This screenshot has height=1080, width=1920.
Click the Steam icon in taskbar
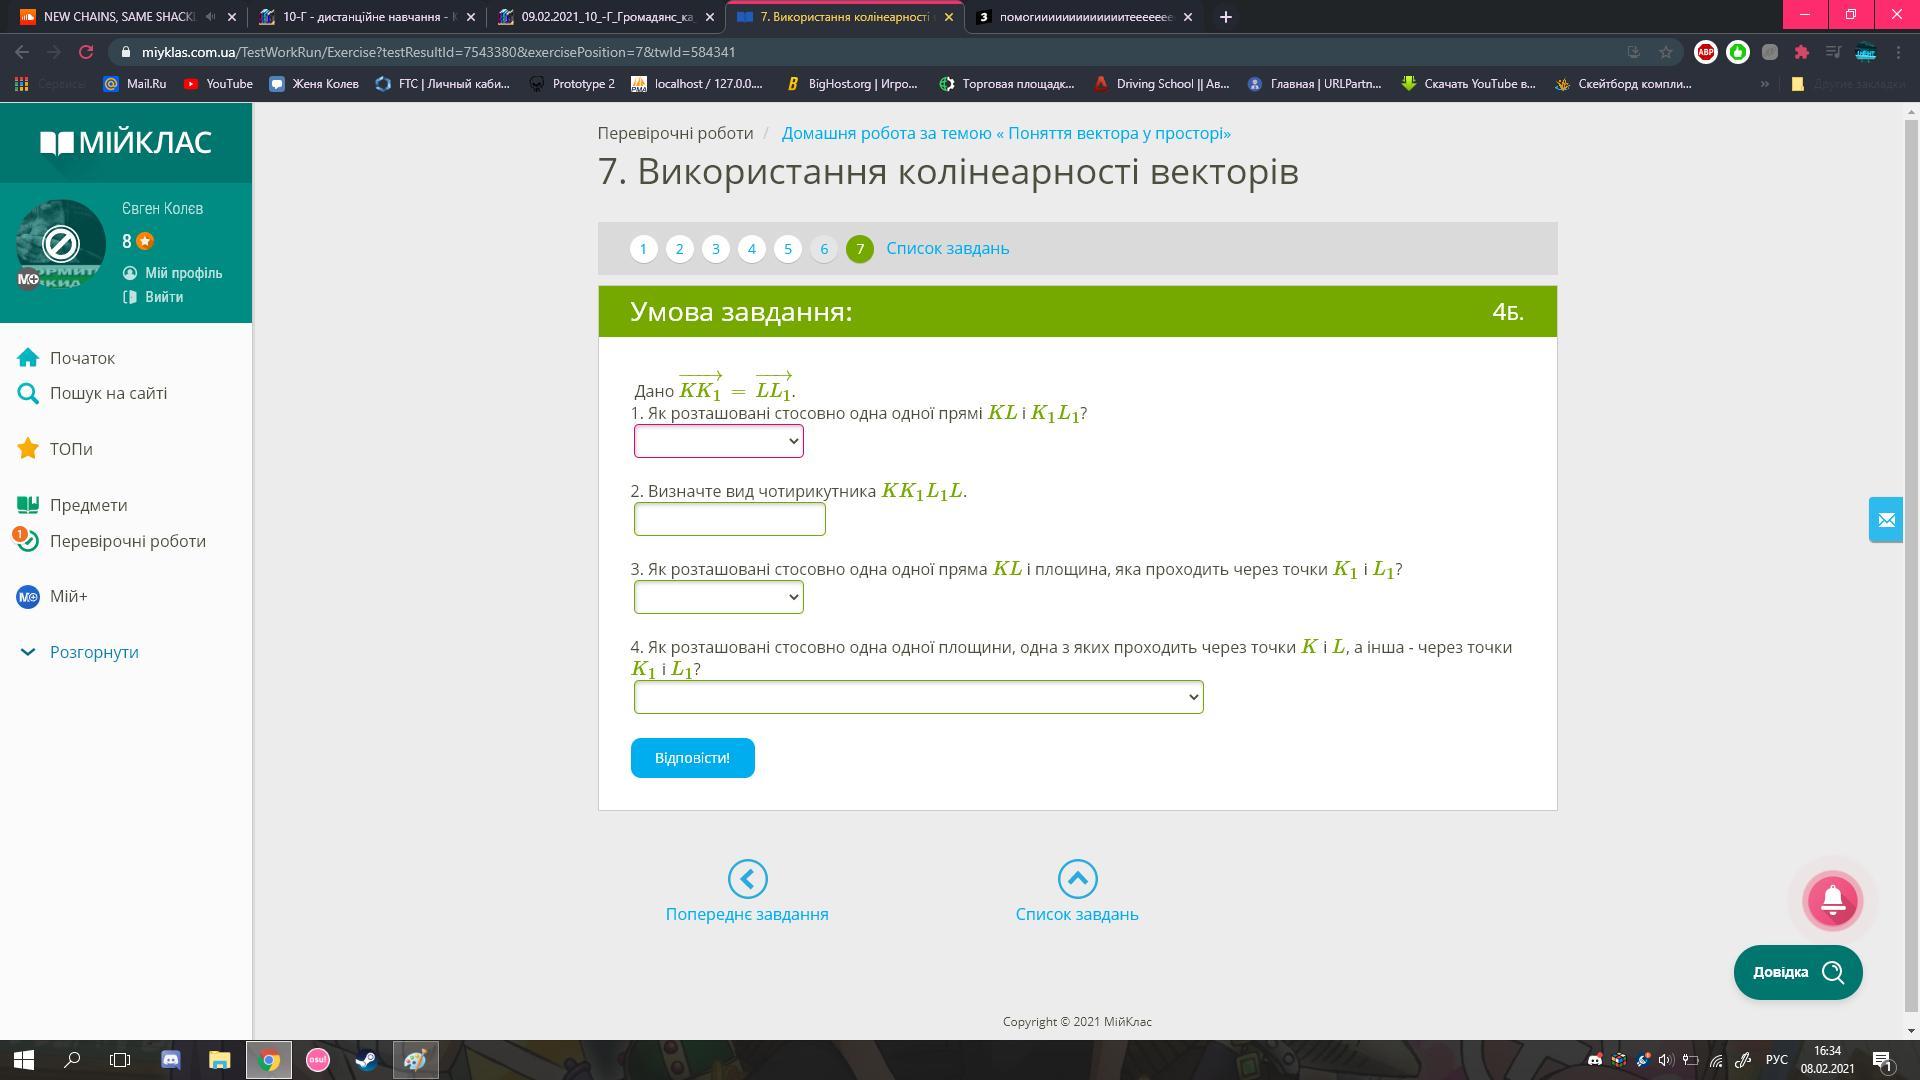point(366,1060)
